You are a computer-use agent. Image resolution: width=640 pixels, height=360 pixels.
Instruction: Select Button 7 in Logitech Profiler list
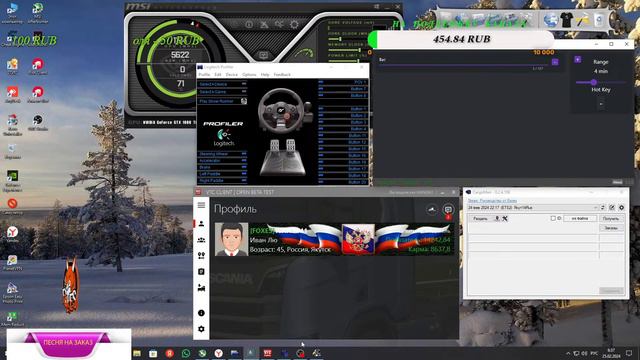tap(343, 89)
